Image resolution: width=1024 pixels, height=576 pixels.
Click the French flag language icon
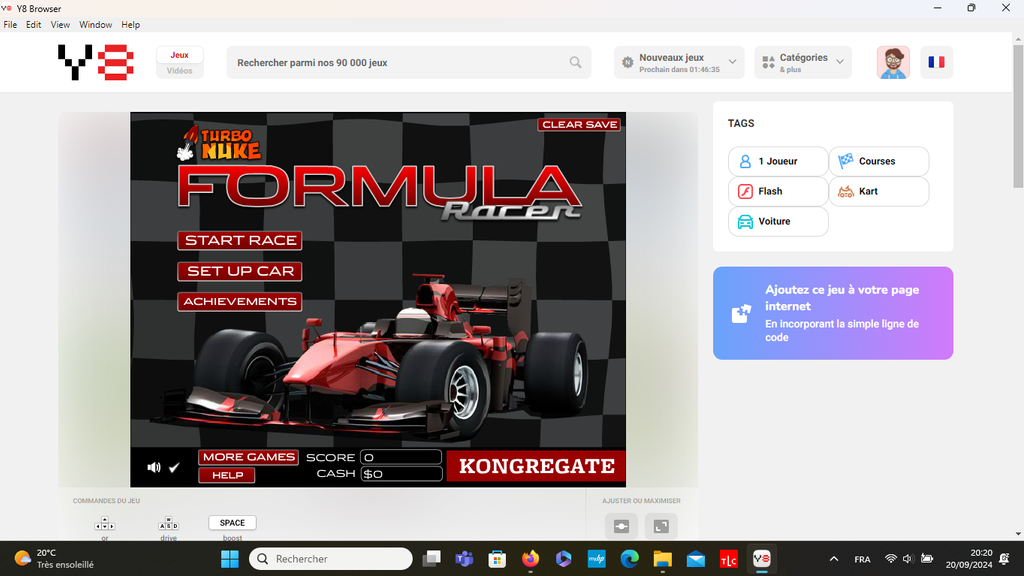[x=936, y=62]
